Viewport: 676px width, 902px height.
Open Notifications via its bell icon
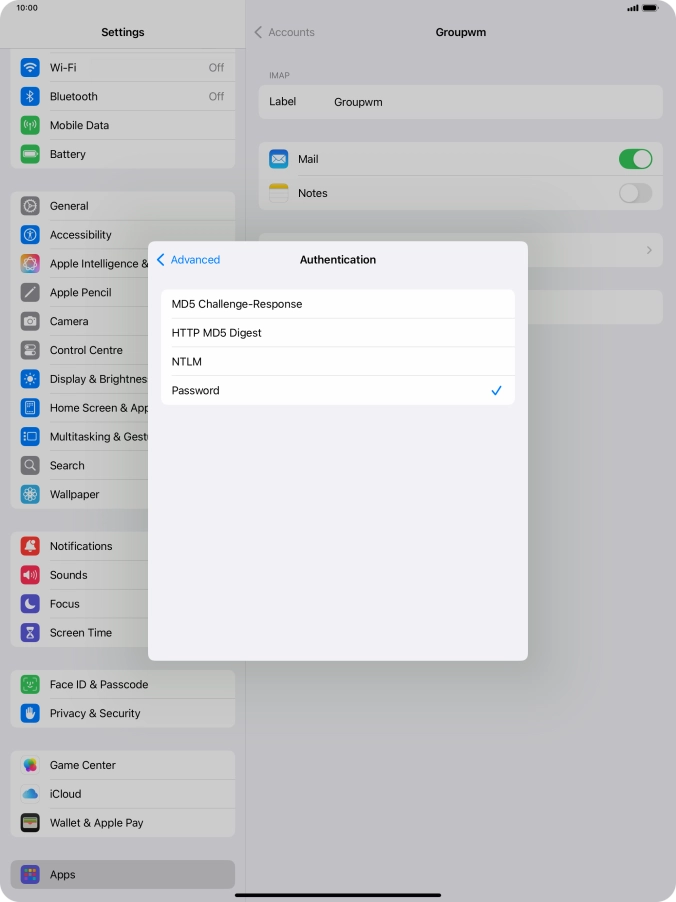click(30, 547)
